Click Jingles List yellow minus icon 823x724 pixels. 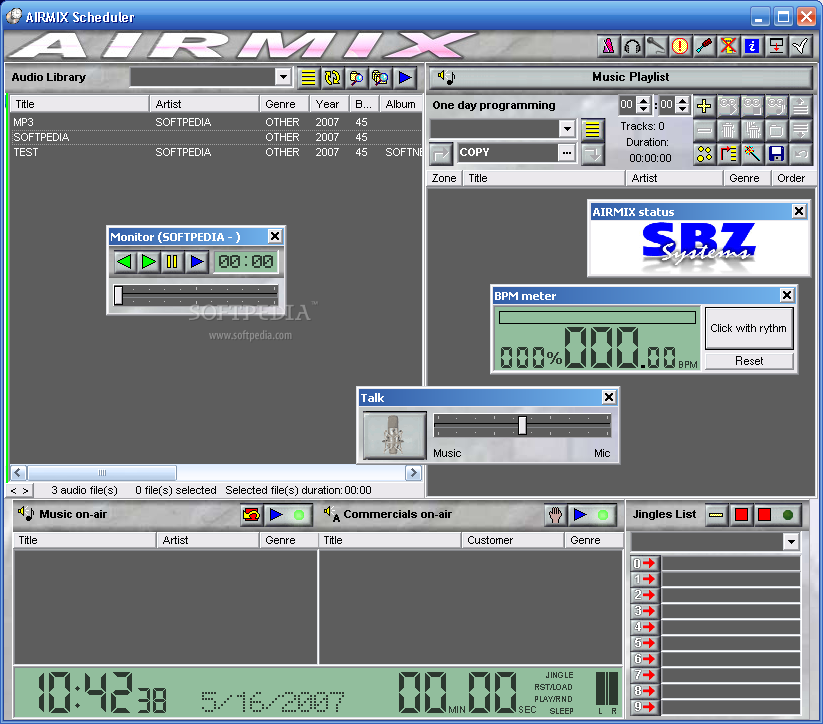click(x=715, y=515)
